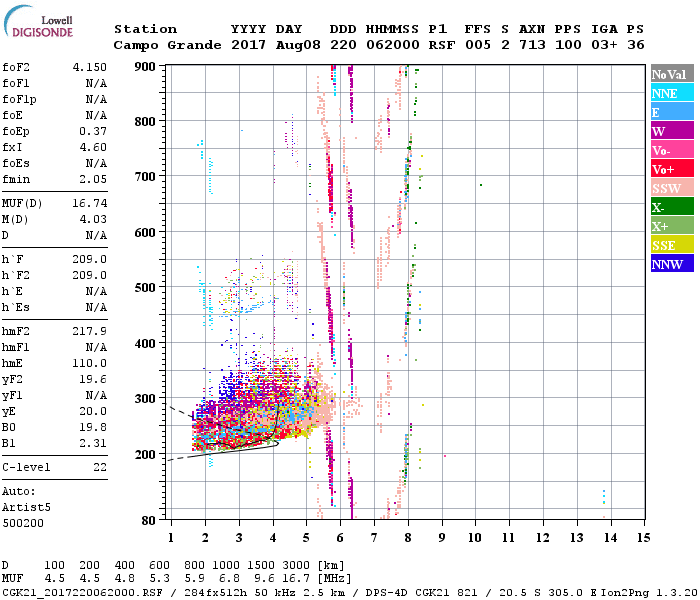Select the Vo+ red legend swatch

tap(672, 169)
